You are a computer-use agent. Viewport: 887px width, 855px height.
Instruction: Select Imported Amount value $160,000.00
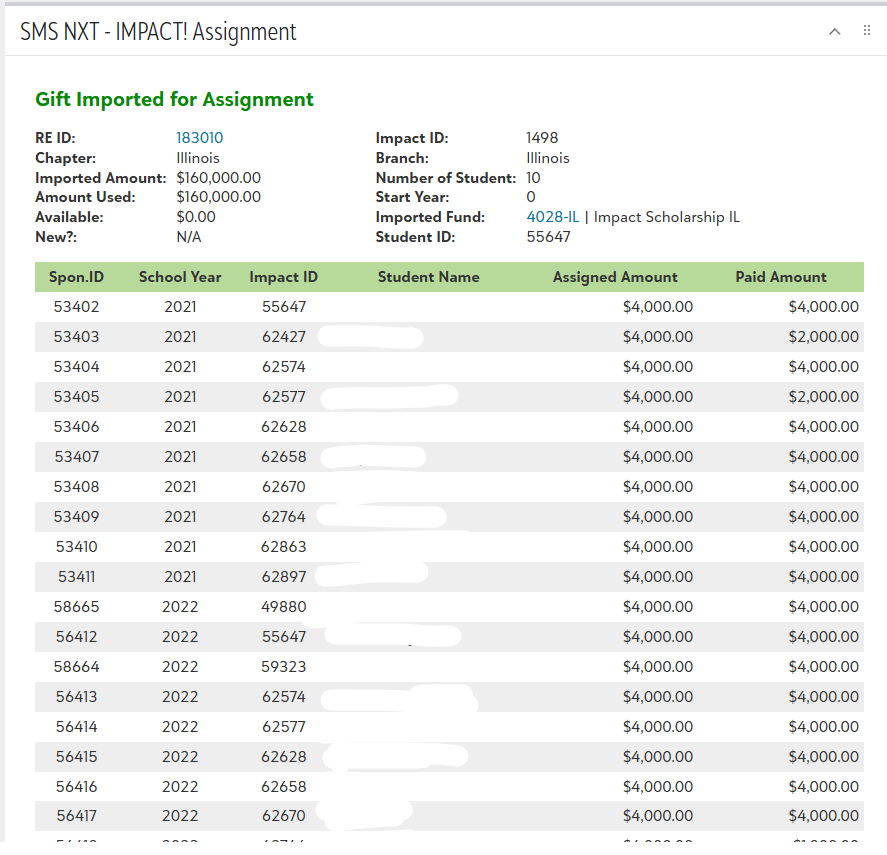(x=218, y=178)
